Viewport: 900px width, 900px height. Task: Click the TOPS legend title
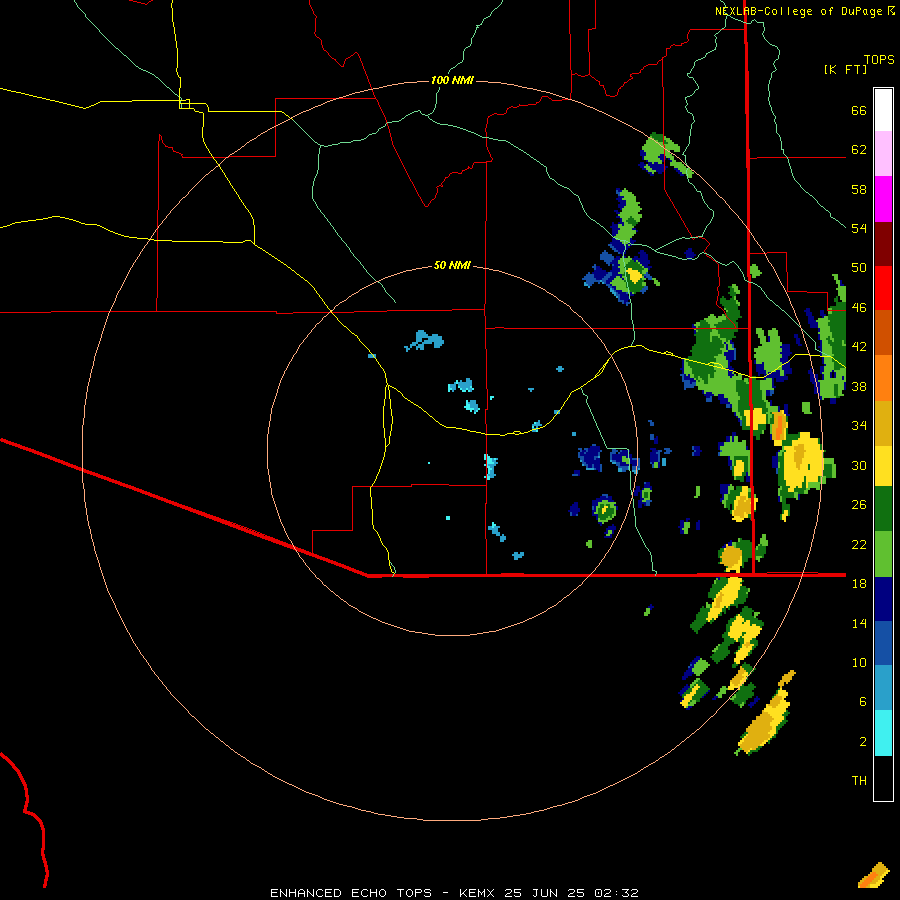(x=879, y=60)
